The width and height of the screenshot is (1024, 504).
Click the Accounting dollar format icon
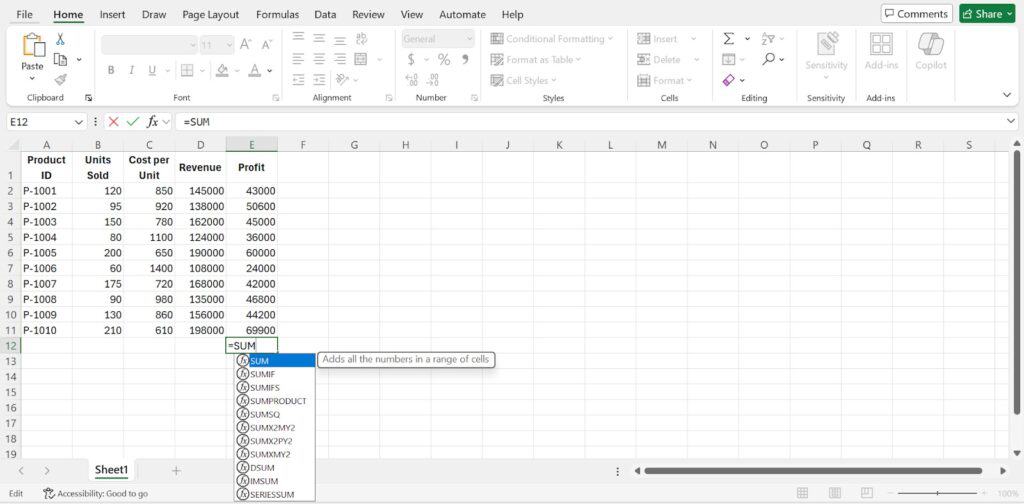coord(411,59)
